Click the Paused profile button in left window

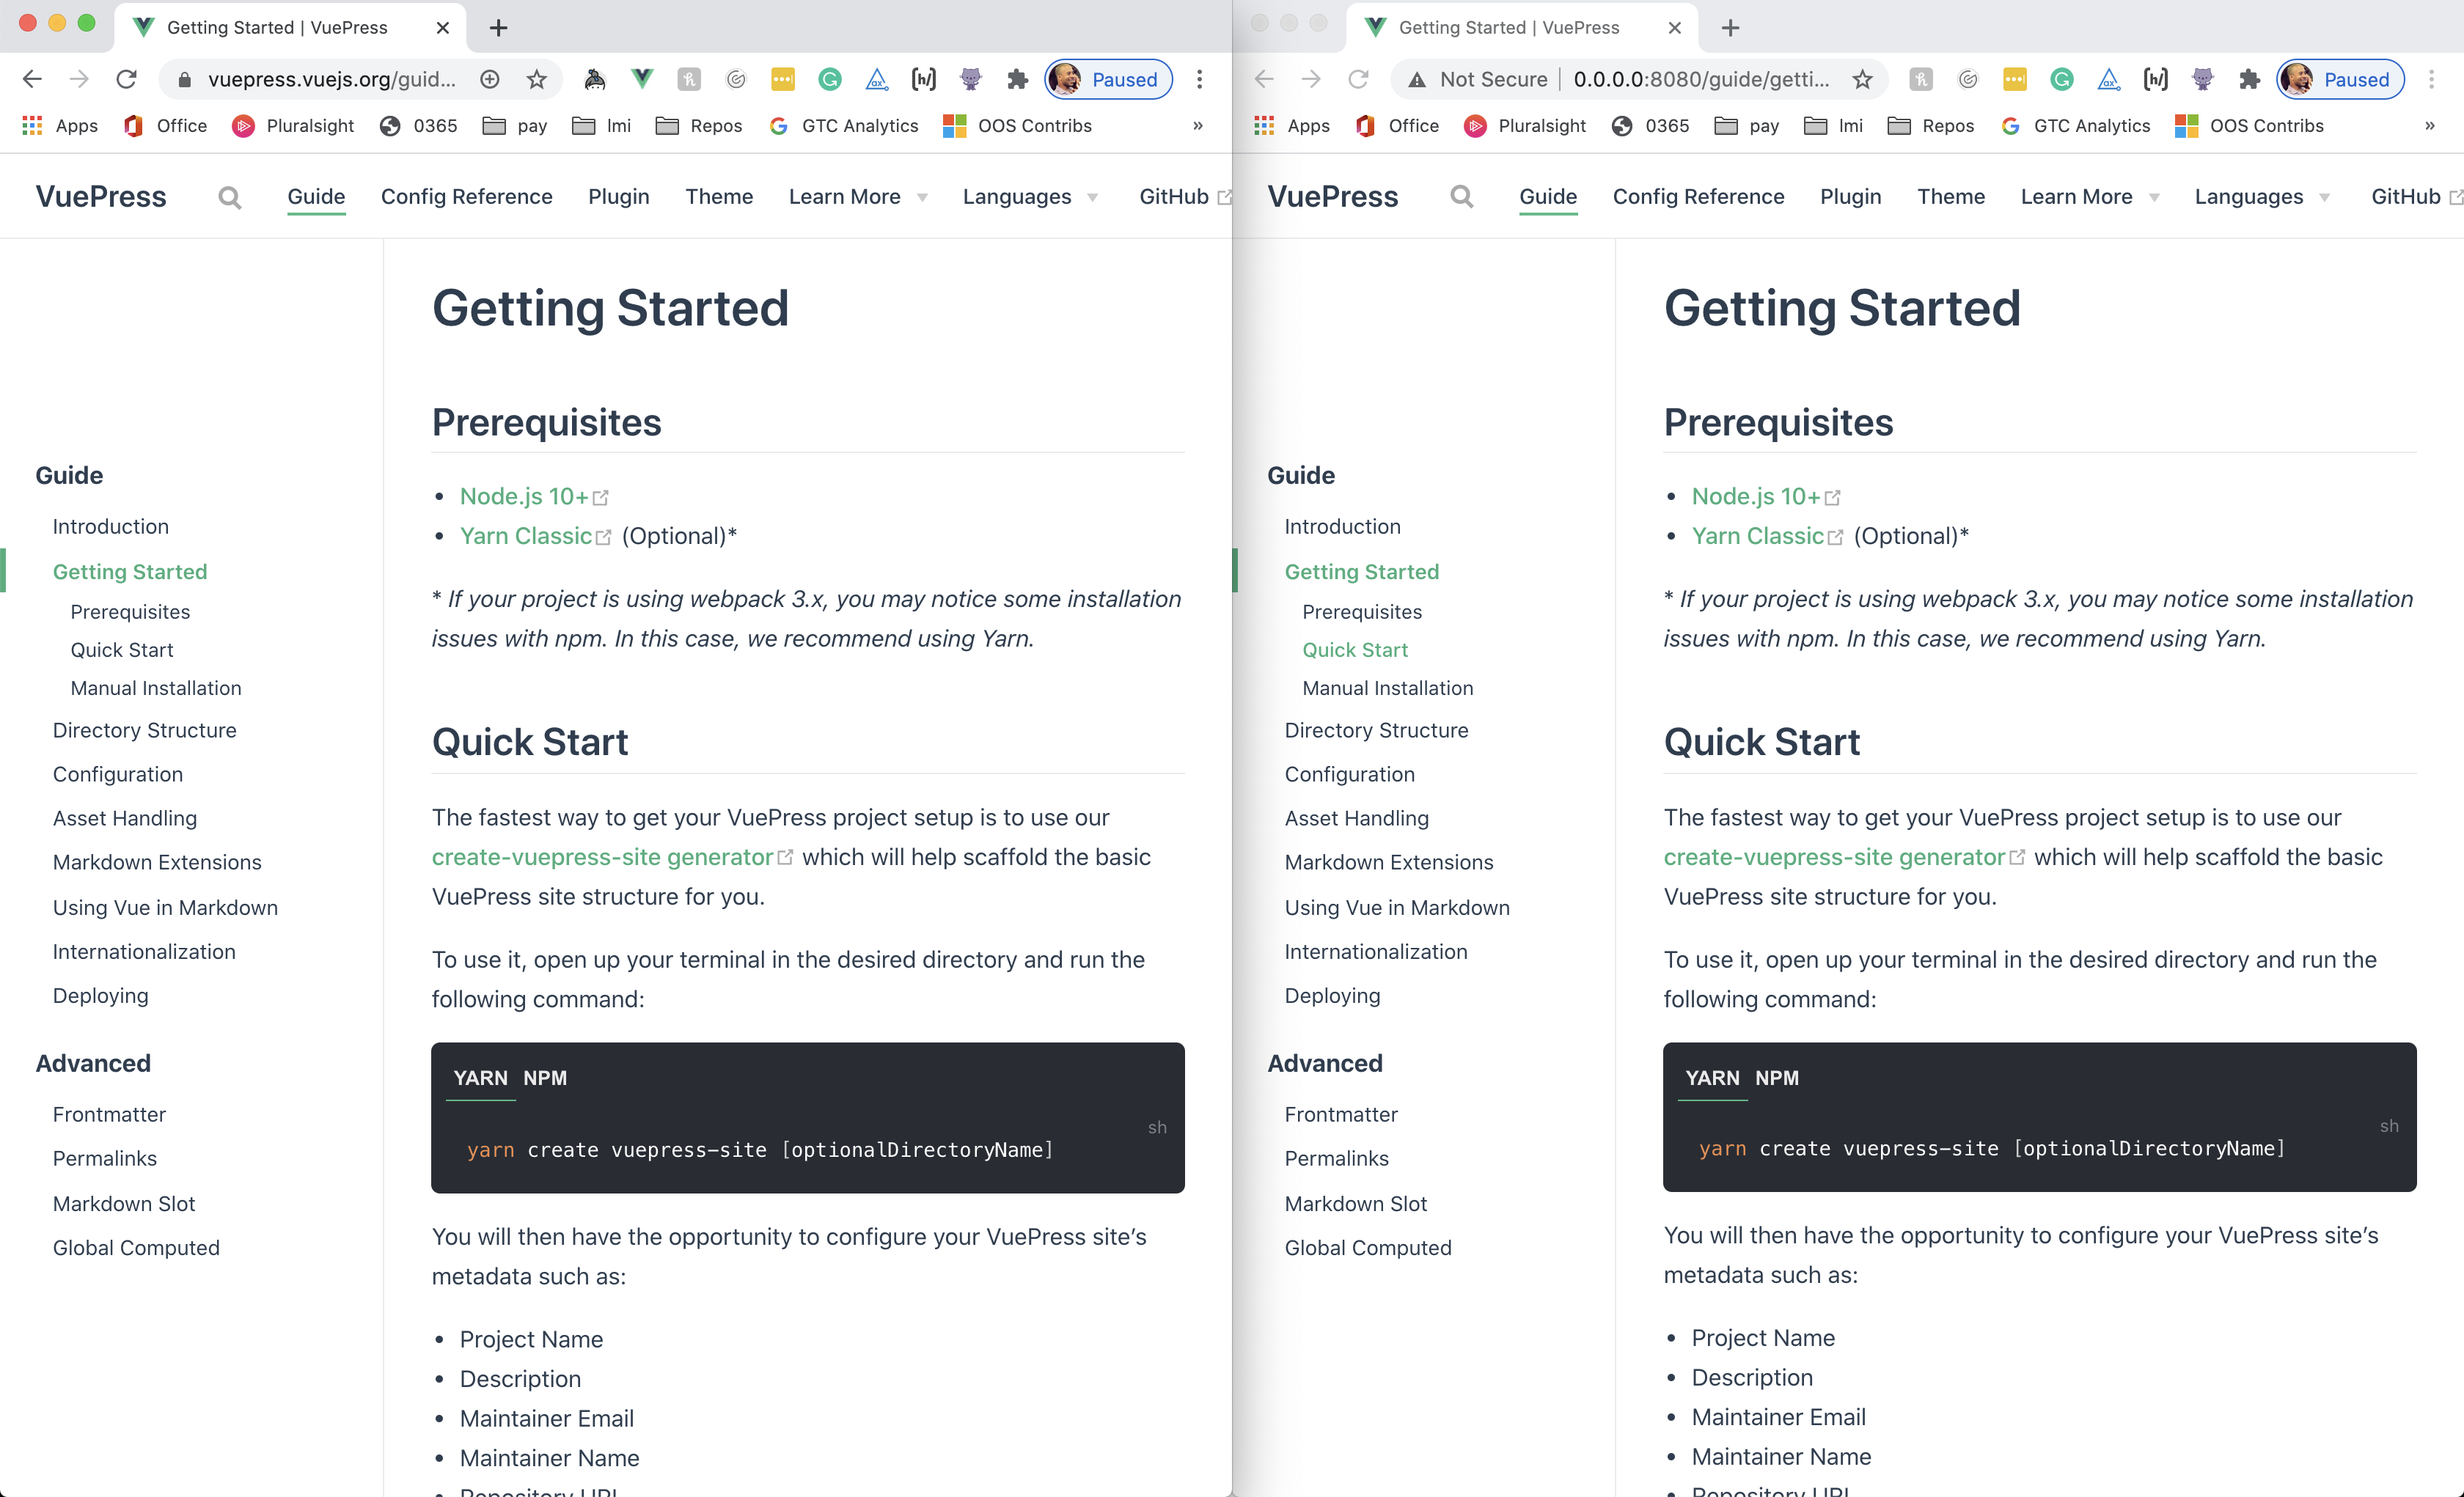1108,79
